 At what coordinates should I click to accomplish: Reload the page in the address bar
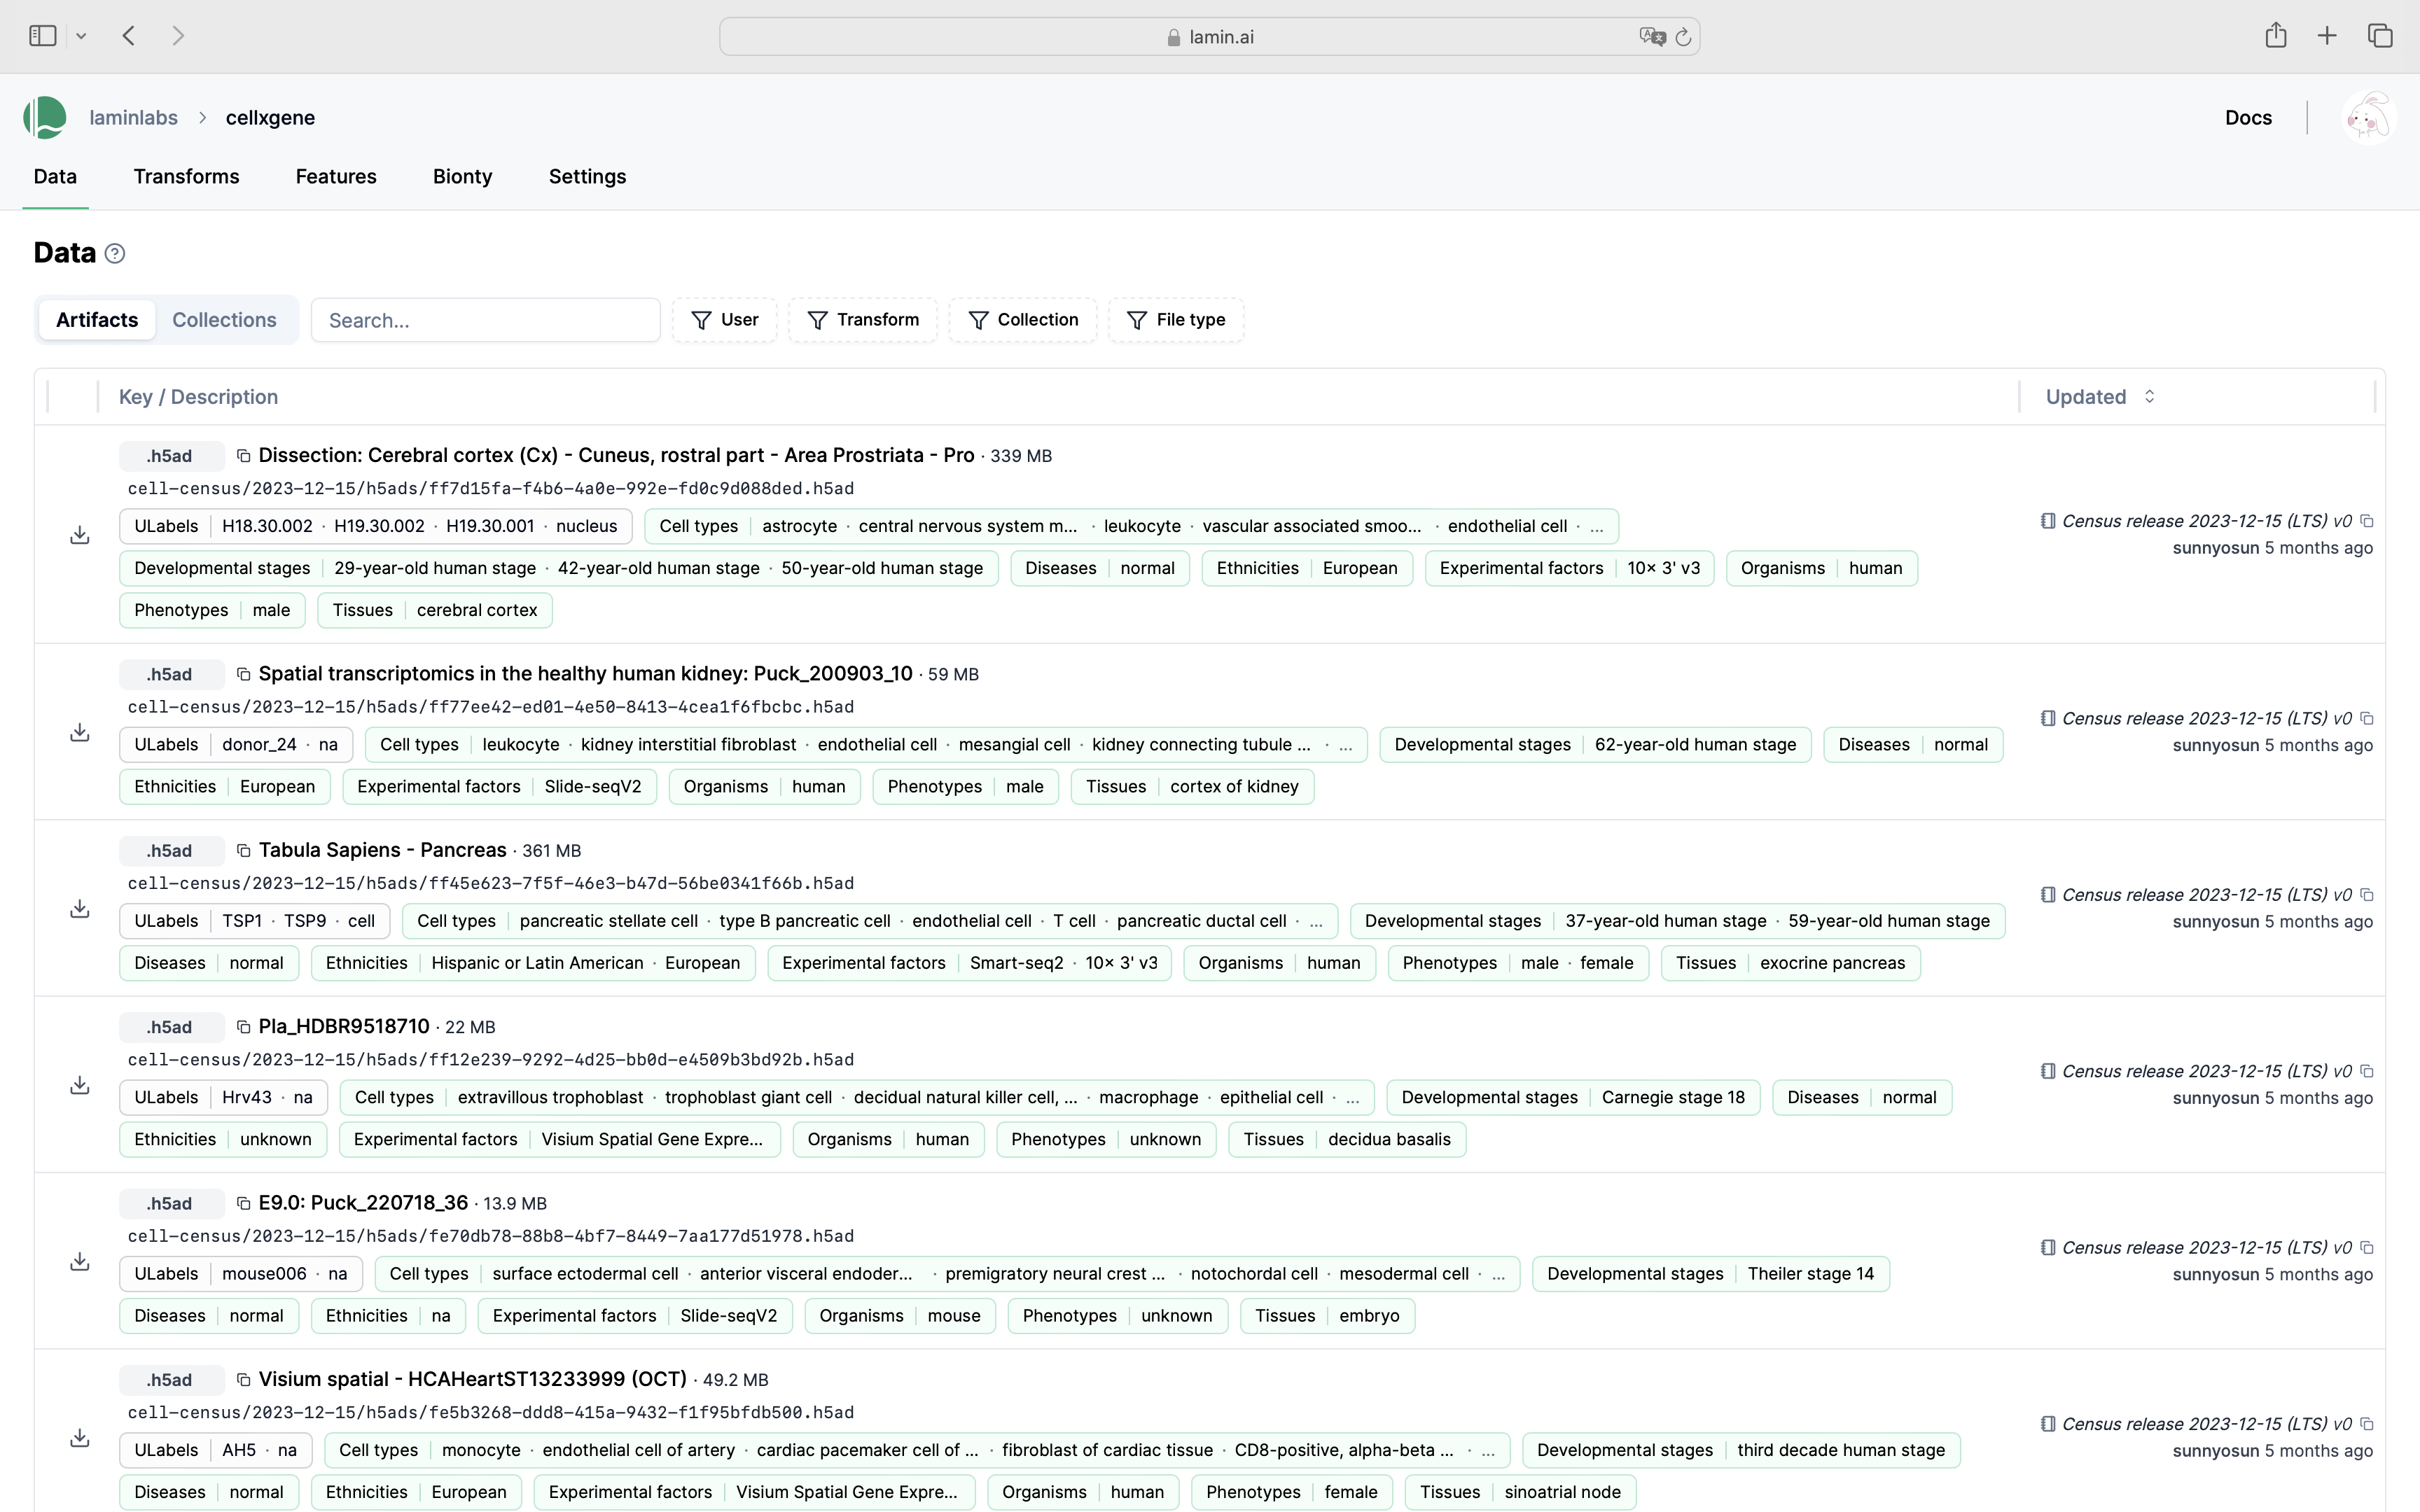click(x=1683, y=37)
